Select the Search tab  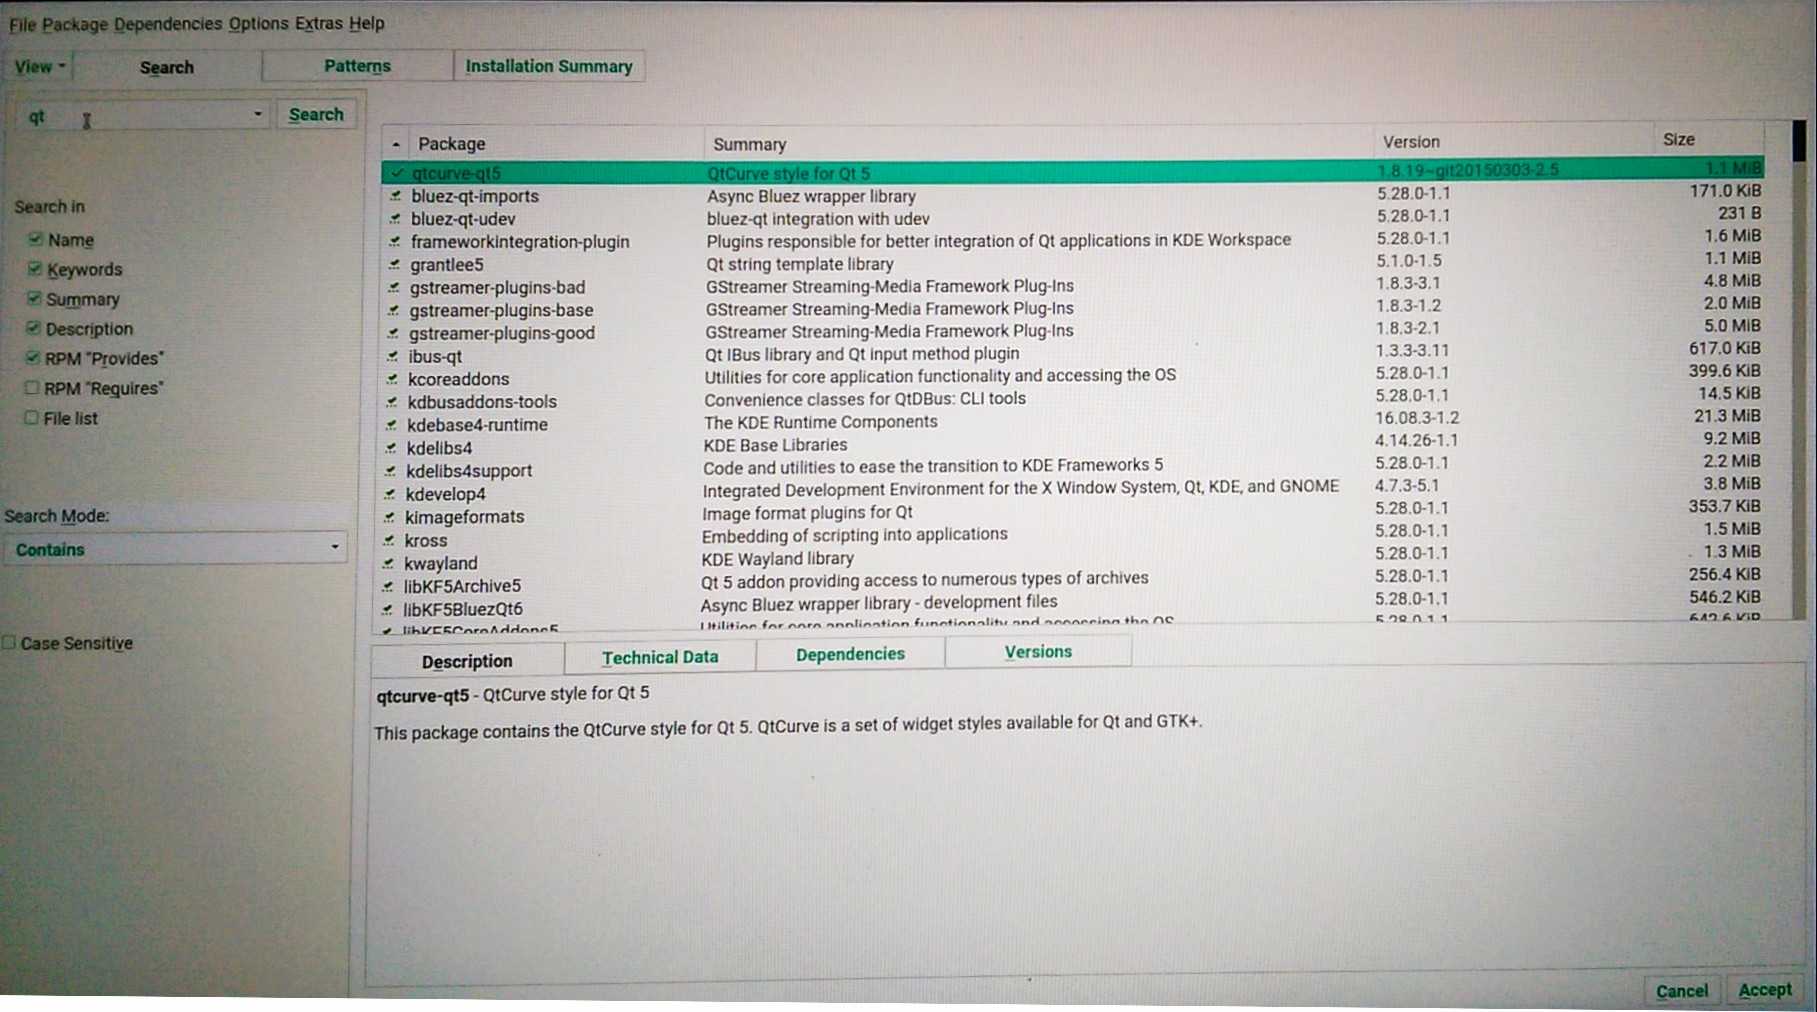[x=167, y=67]
